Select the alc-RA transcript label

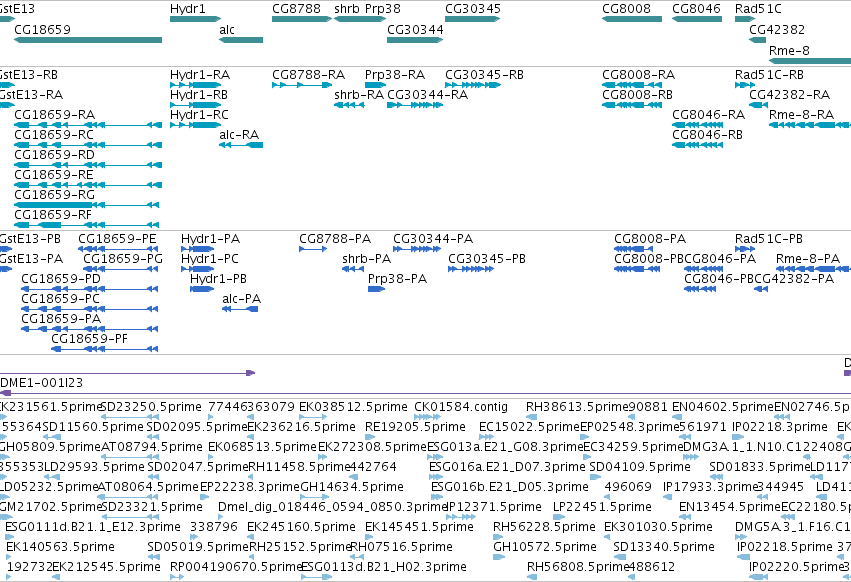239,135
